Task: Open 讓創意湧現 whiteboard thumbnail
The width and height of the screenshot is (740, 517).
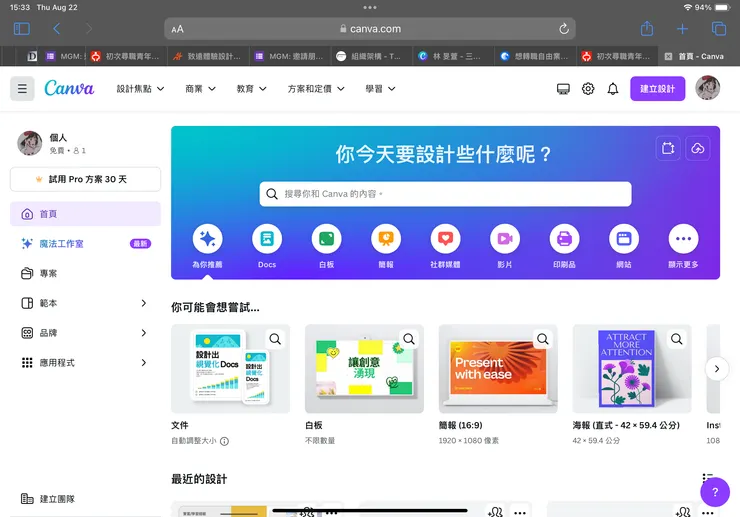Action: coord(364,369)
